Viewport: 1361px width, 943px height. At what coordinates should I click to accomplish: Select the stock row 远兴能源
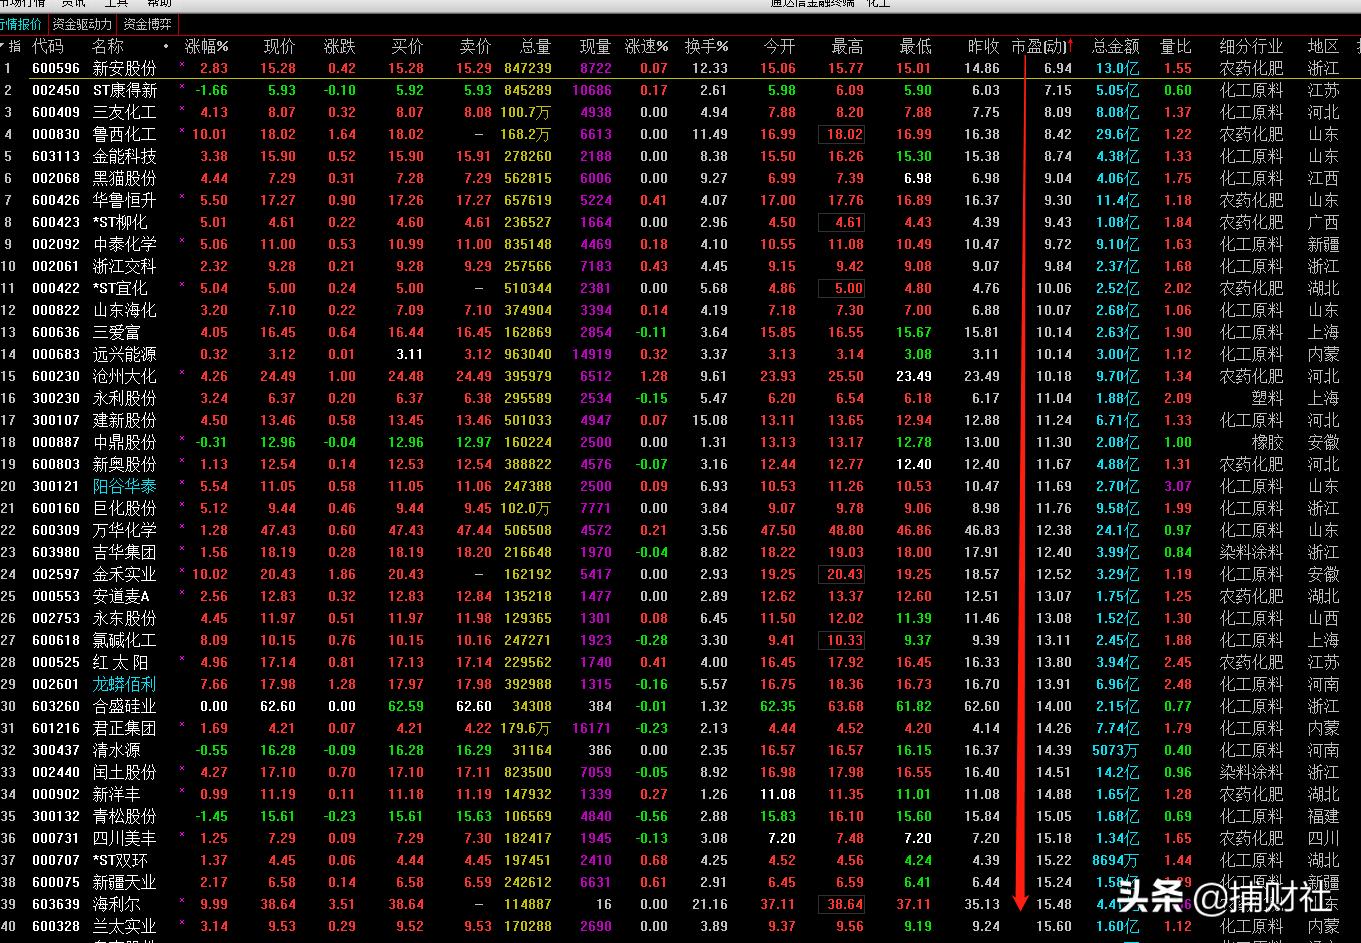pyautogui.click(x=124, y=354)
